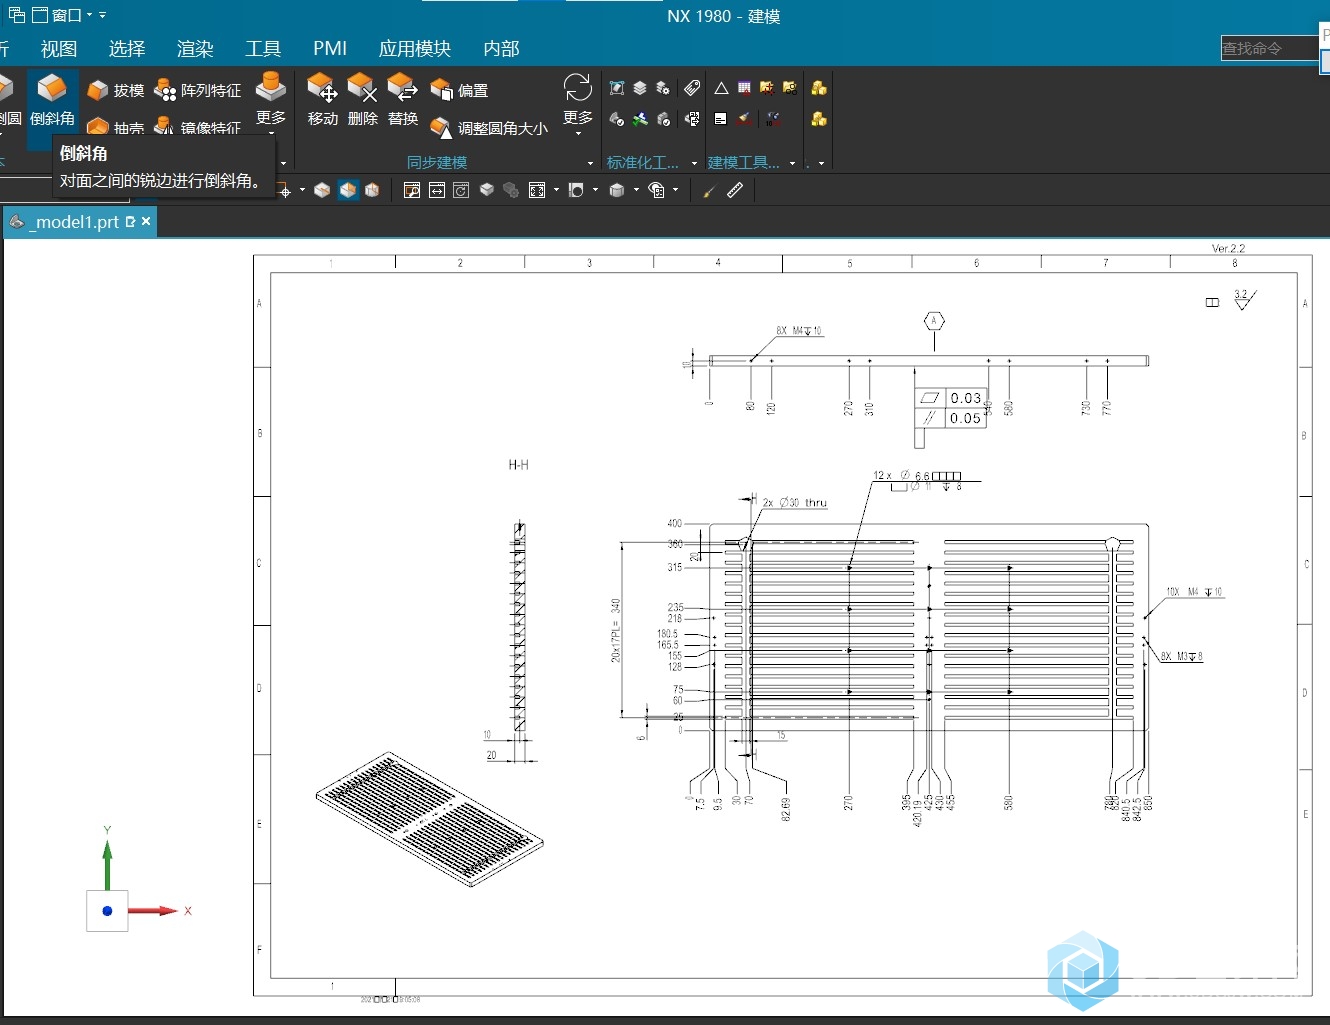
Task: Click the 查找命令 search field
Action: [1269, 48]
